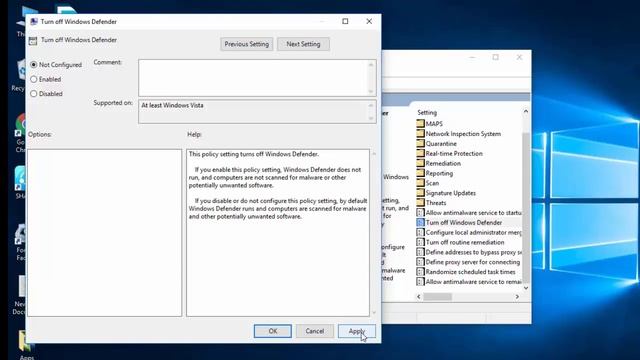Image resolution: width=640 pixels, height=360 pixels.
Task: Click the Help text area
Action: coord(278,233)
